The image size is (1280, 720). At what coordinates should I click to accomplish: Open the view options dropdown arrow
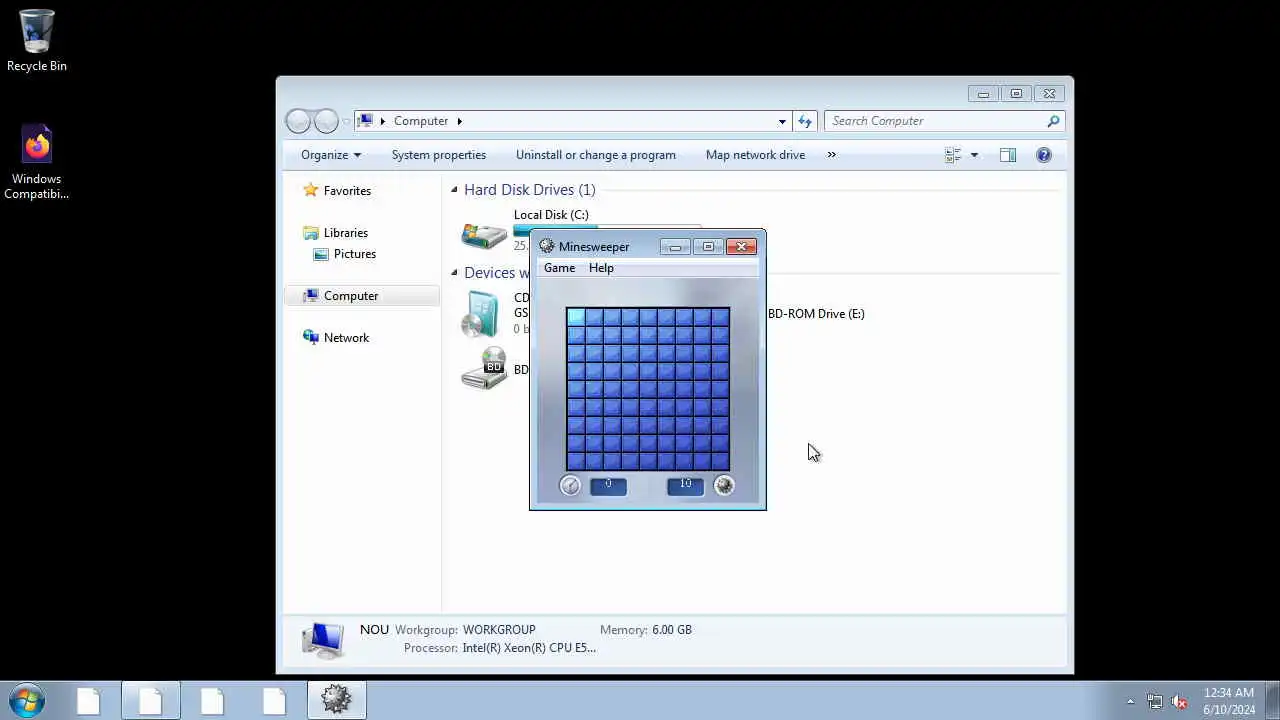point(974,155)
